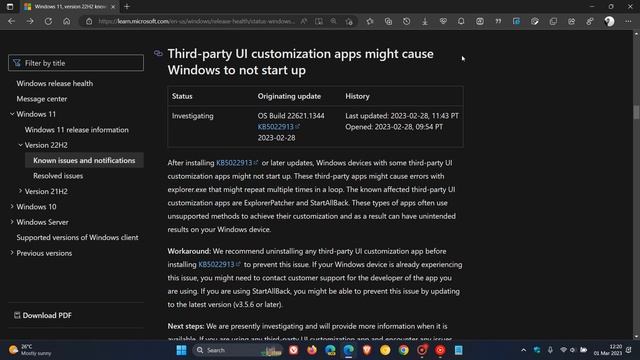
Task: Open Firefox from the taskbar
Action: pyautogui.click(x=312, y=350)
